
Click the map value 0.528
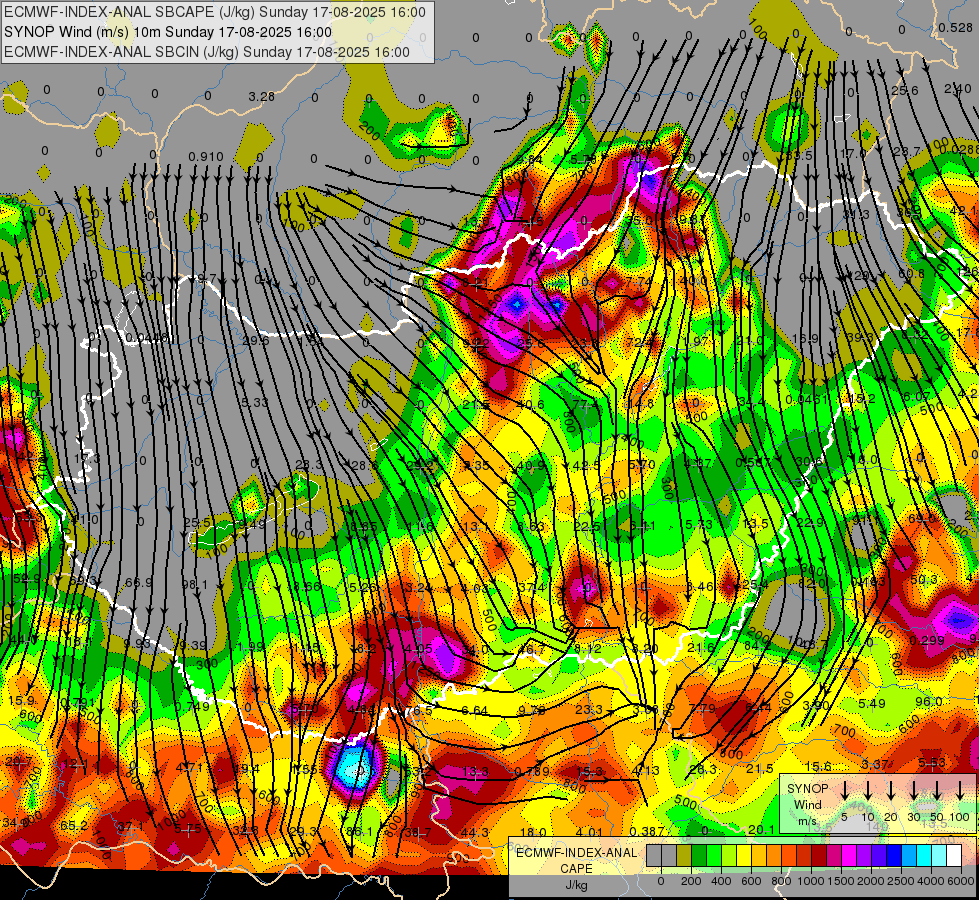click(x=955, y=27)
